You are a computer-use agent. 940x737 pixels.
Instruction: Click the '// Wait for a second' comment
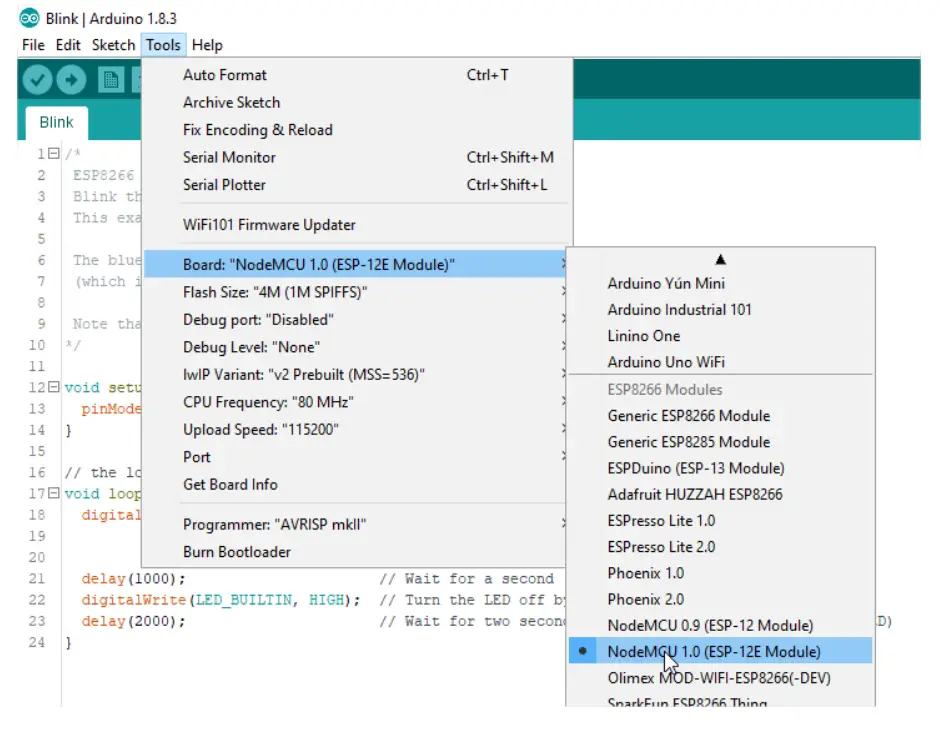pos(466,579)
